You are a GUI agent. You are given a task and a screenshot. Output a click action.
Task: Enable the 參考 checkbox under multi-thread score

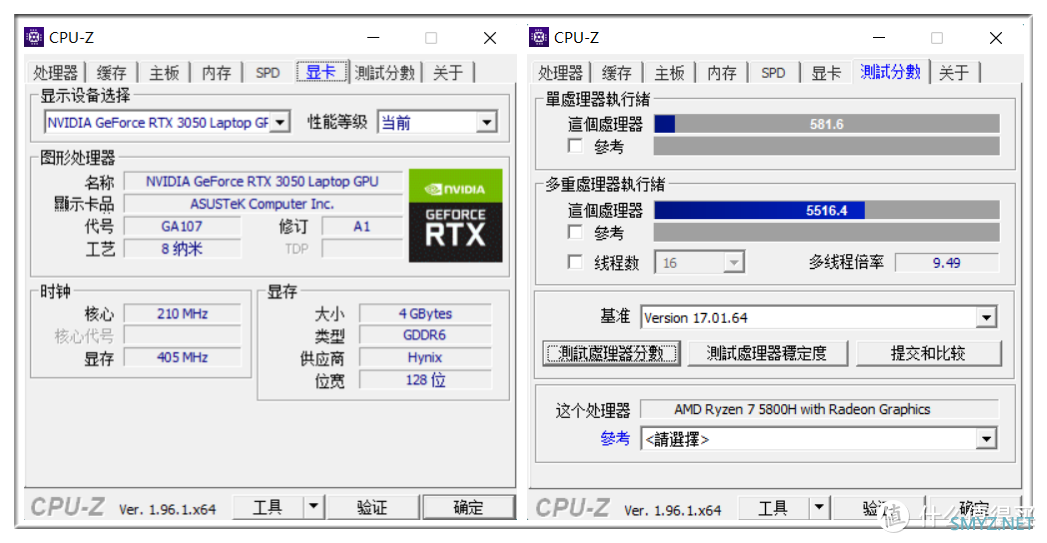[574, 232]
